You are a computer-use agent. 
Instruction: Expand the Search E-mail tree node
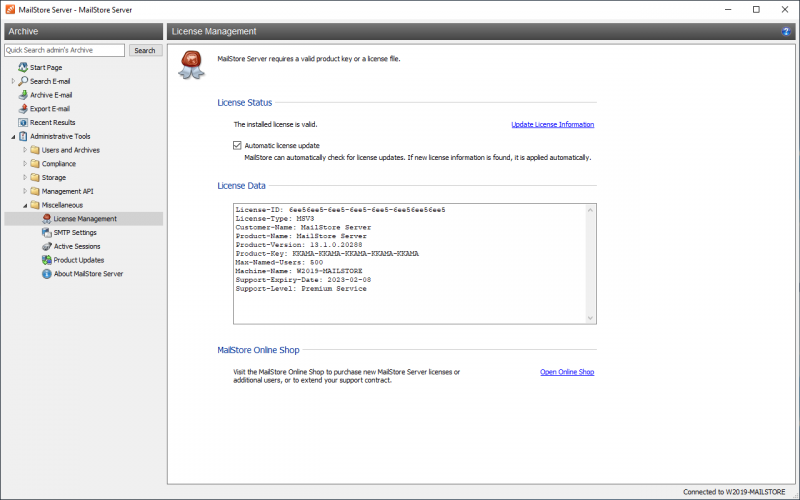[x=13, y=81]
